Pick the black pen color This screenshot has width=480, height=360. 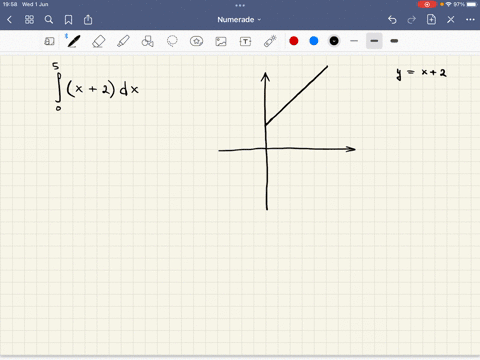click(x=334, y=41)
